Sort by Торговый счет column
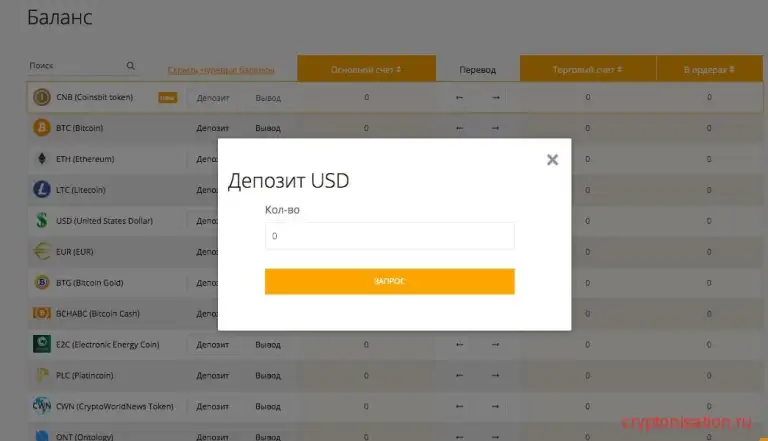768x441 pixels. (x=587, y=70)
